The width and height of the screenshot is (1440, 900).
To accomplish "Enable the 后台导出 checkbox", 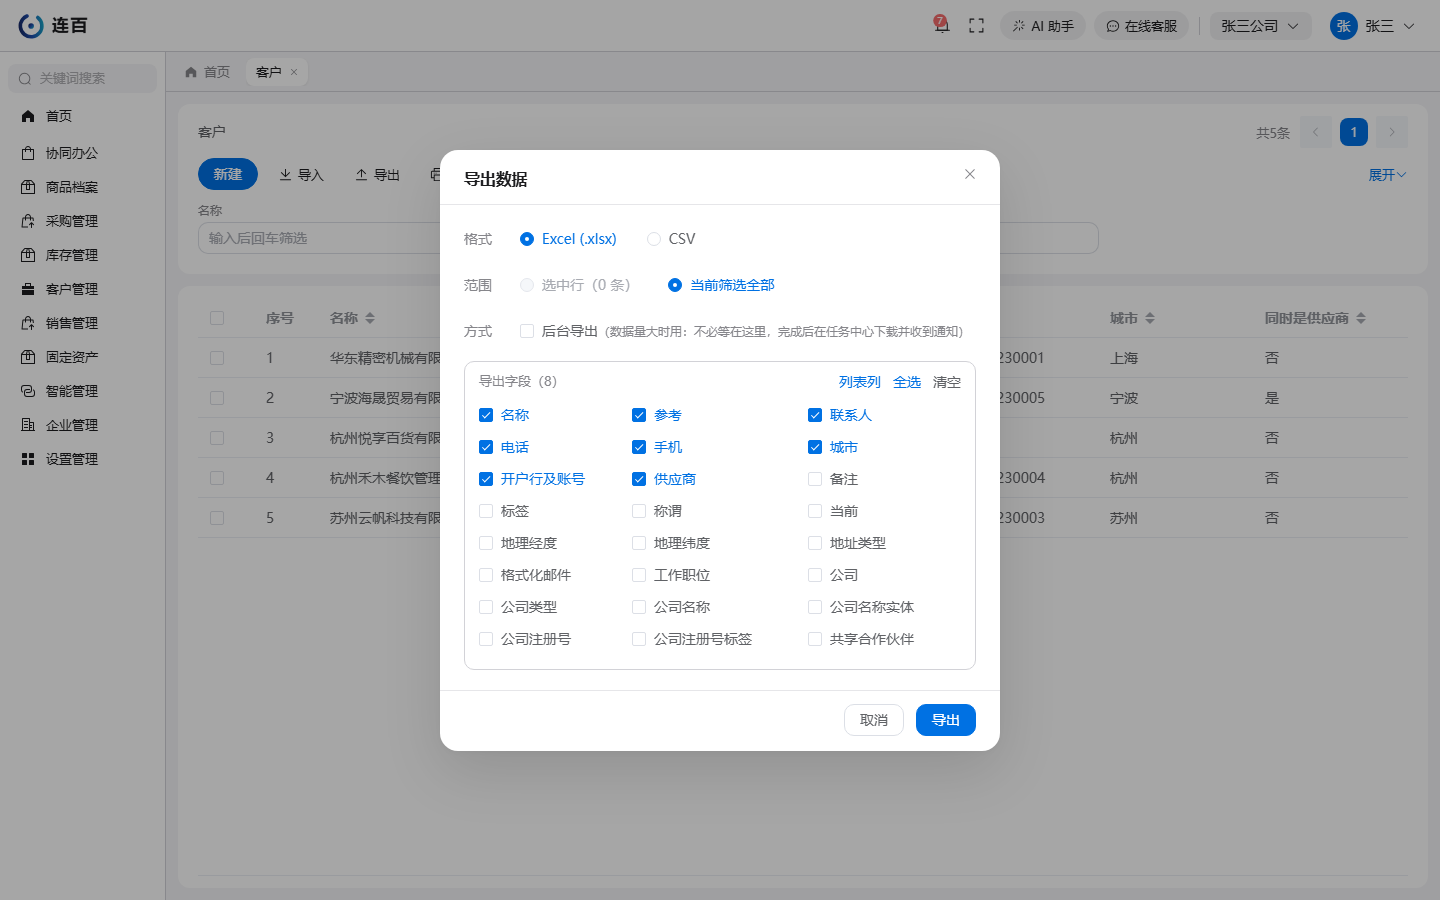I will [x=527, y=331].
